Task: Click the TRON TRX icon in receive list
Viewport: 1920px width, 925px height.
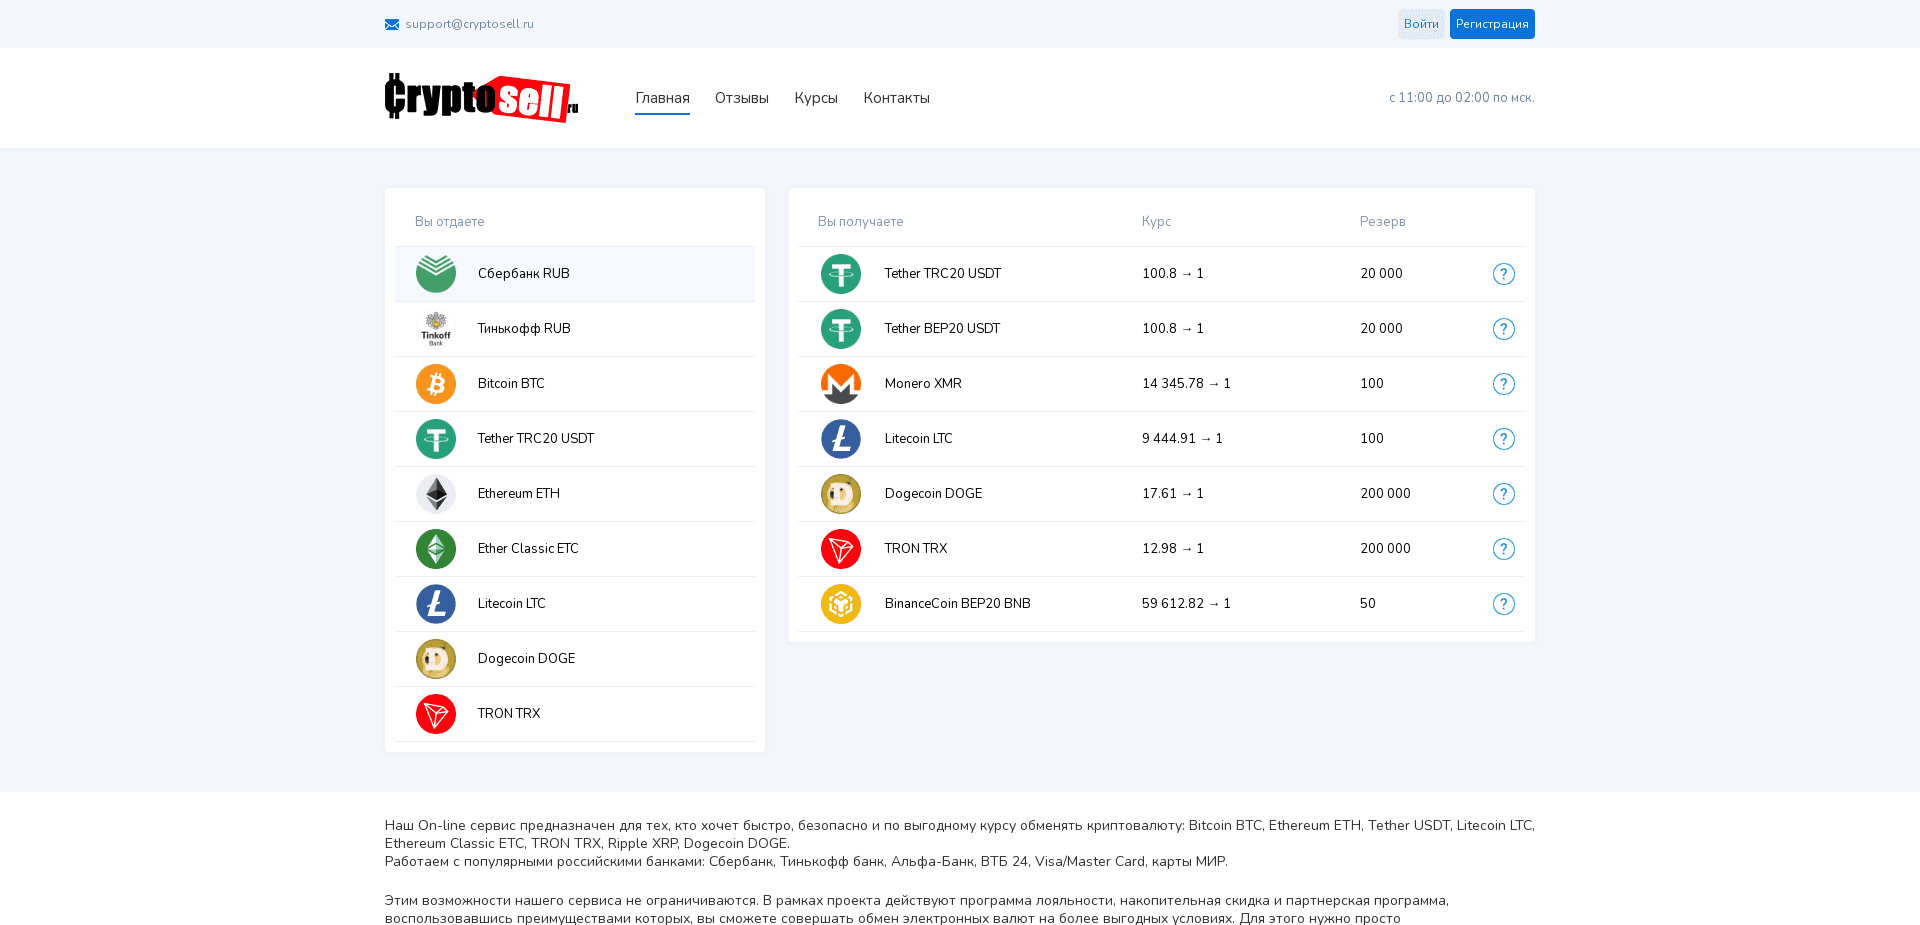Action: click(x=841, y=548)
